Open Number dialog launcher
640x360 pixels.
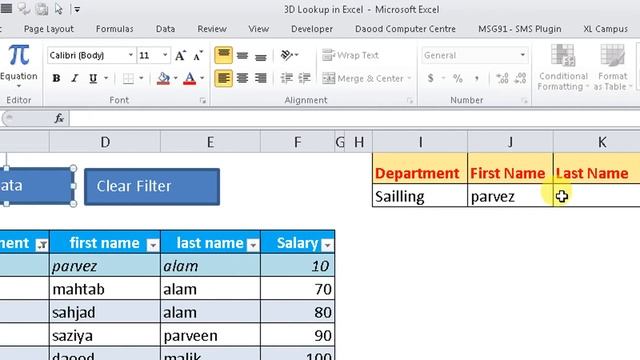(x=524, y=100)
